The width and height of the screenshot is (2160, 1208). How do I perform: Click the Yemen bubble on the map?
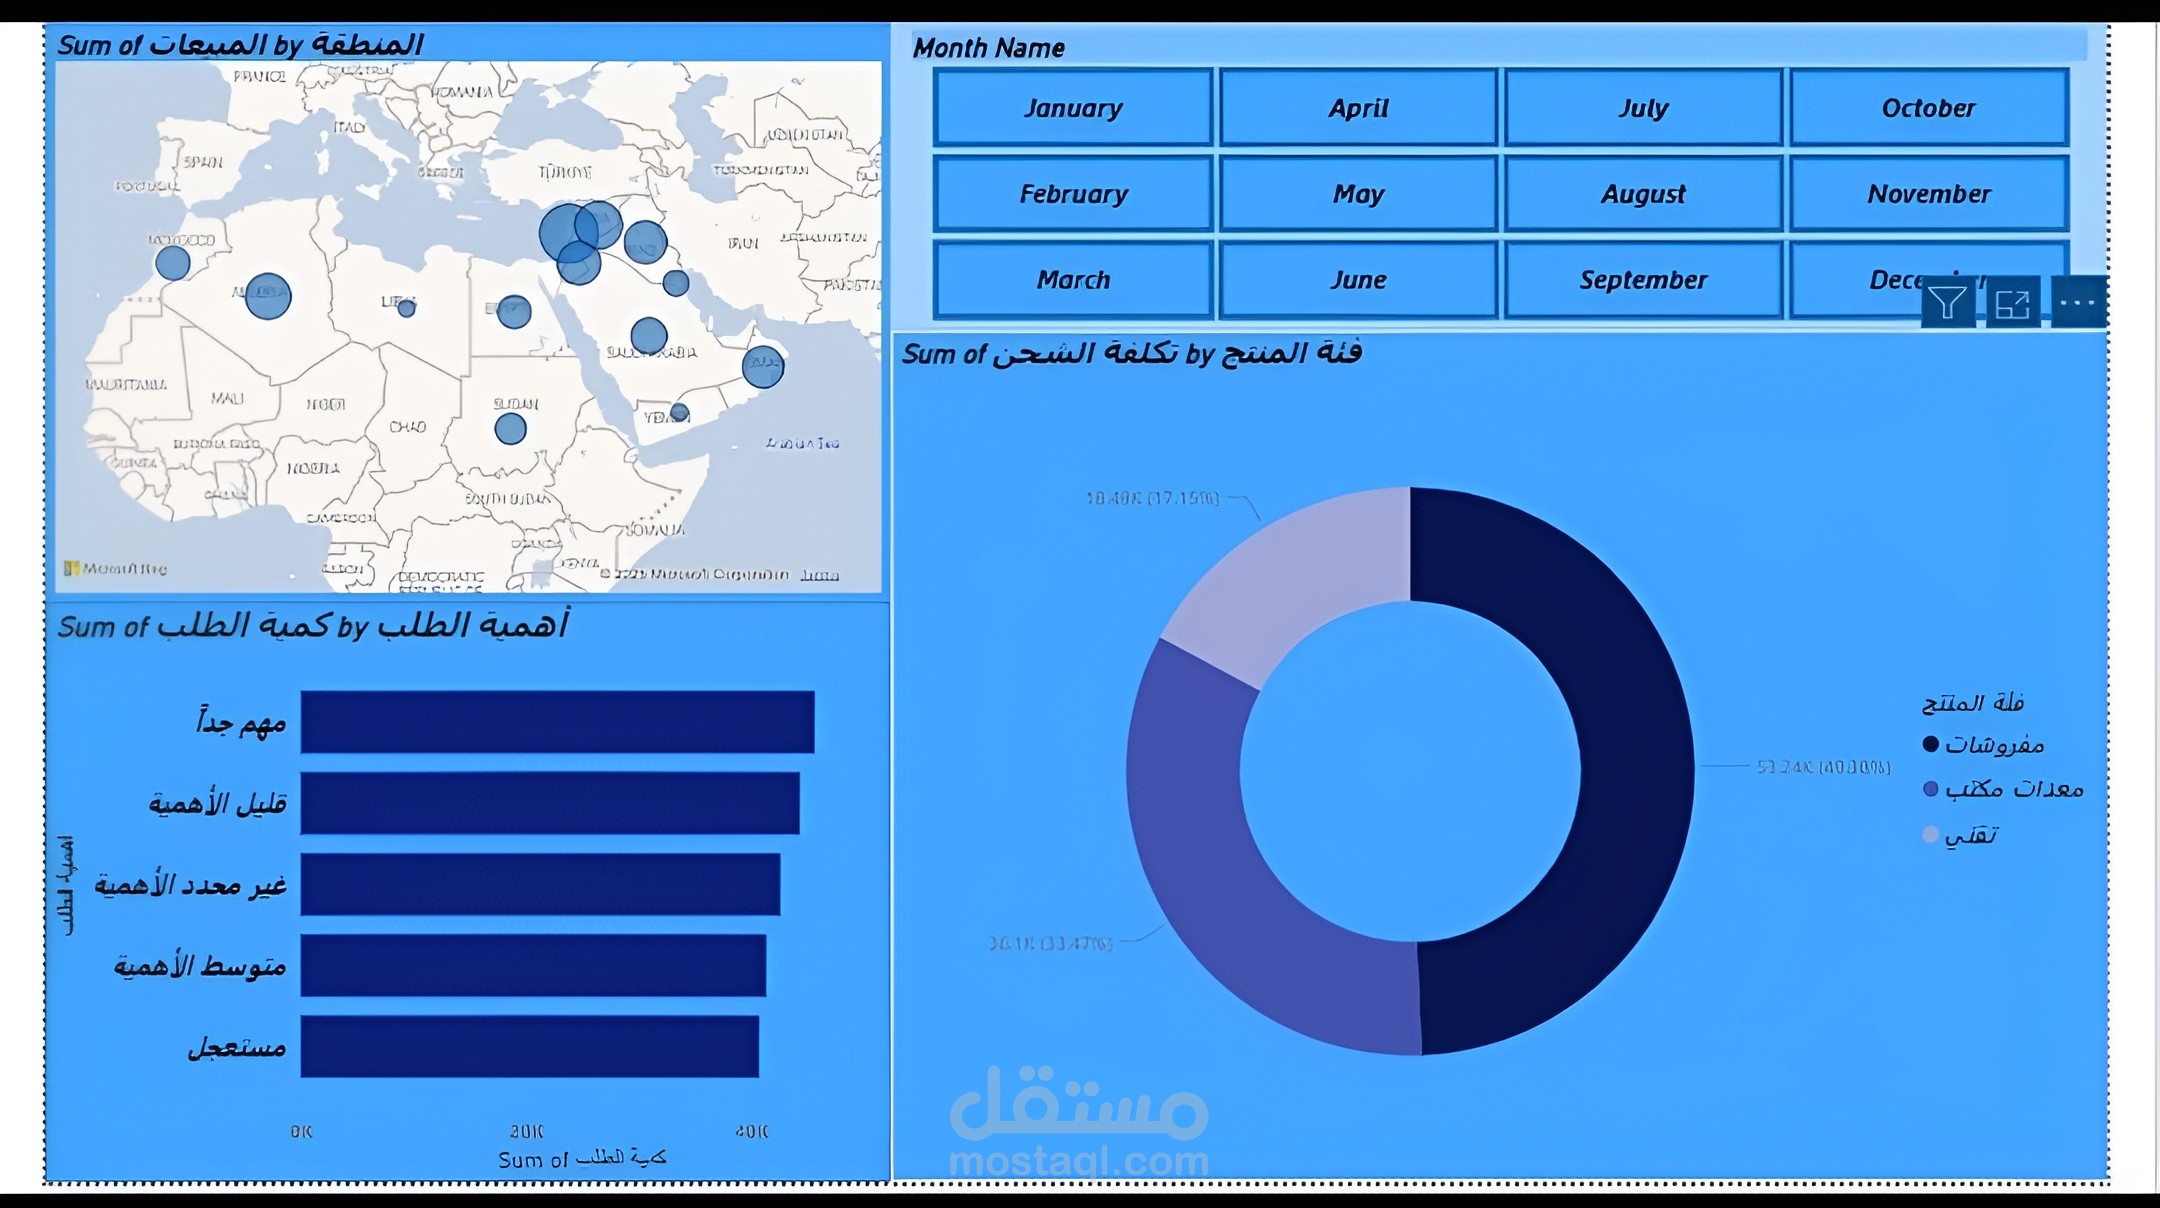coord(679,412)
